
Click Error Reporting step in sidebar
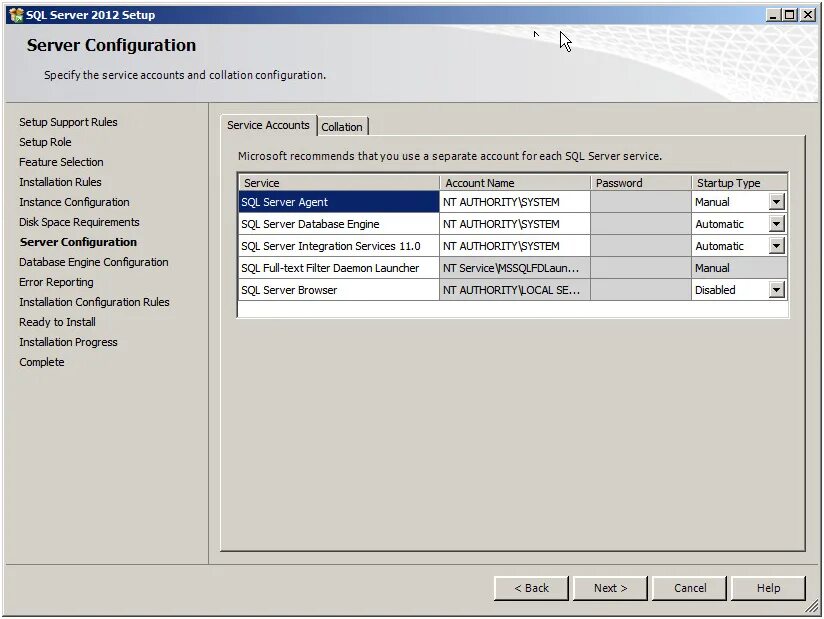tap(56, 282)
